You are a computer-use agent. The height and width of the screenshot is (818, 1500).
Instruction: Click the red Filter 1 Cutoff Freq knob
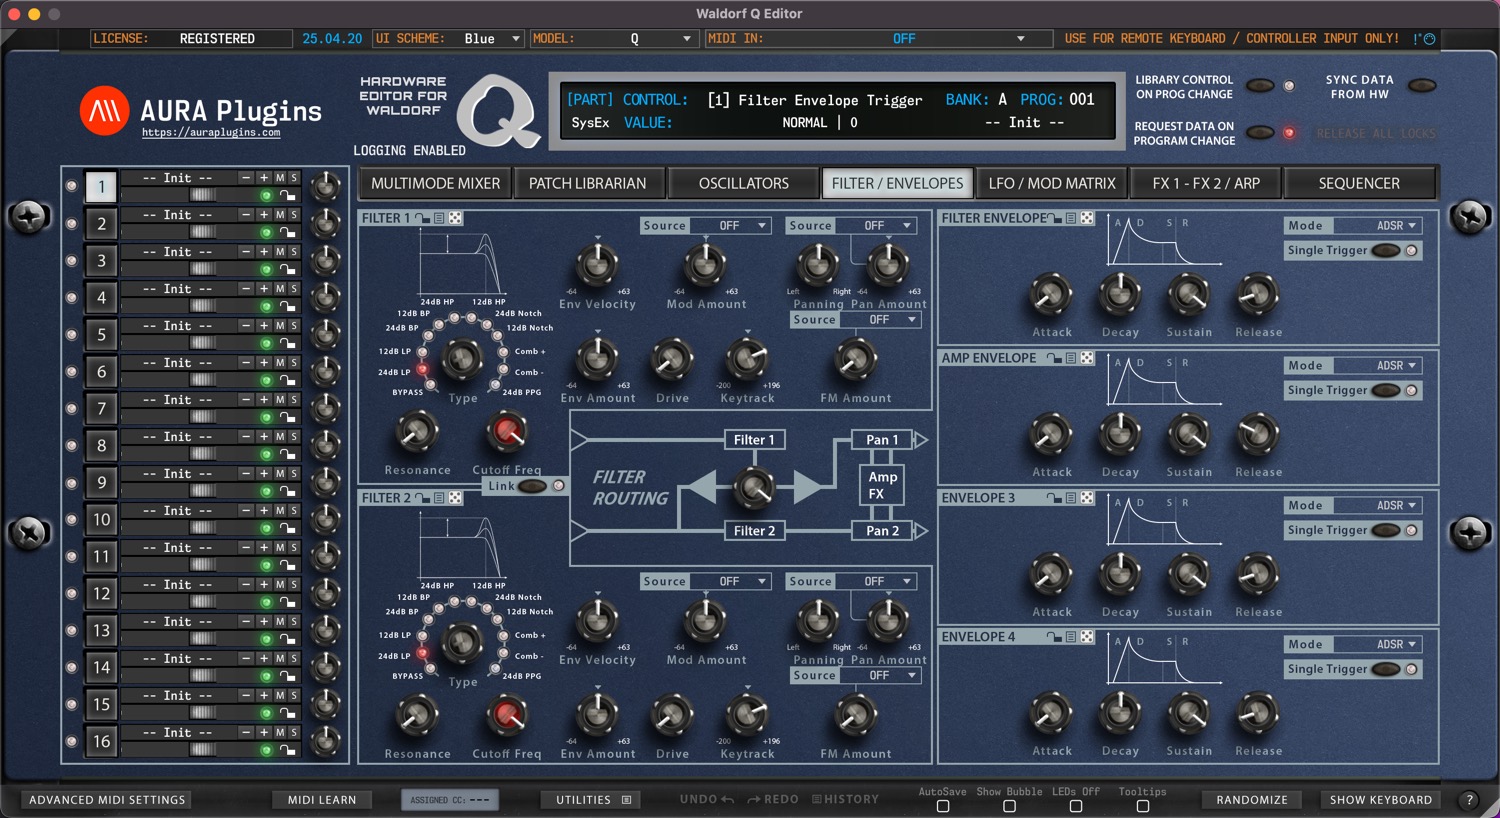tap(507, 431)
